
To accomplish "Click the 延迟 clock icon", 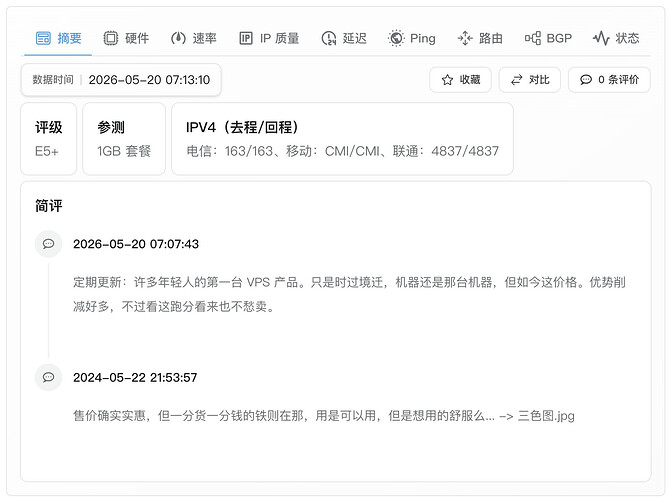I will click(329, 38).
